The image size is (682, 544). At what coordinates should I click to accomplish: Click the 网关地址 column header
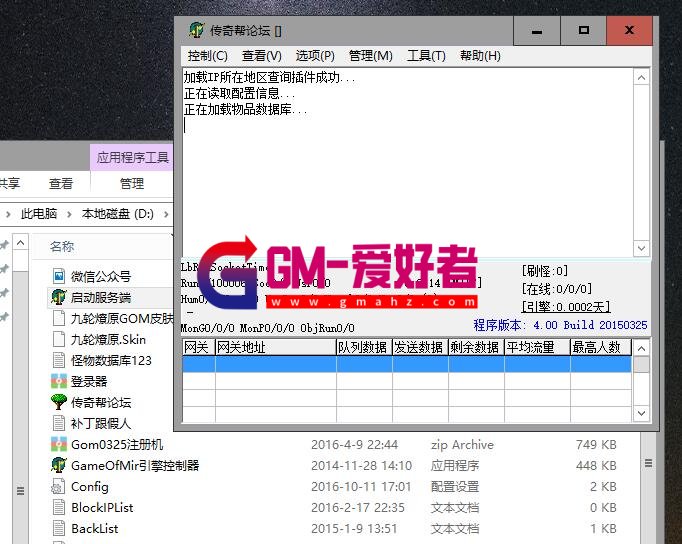click(x=276, y=347)
